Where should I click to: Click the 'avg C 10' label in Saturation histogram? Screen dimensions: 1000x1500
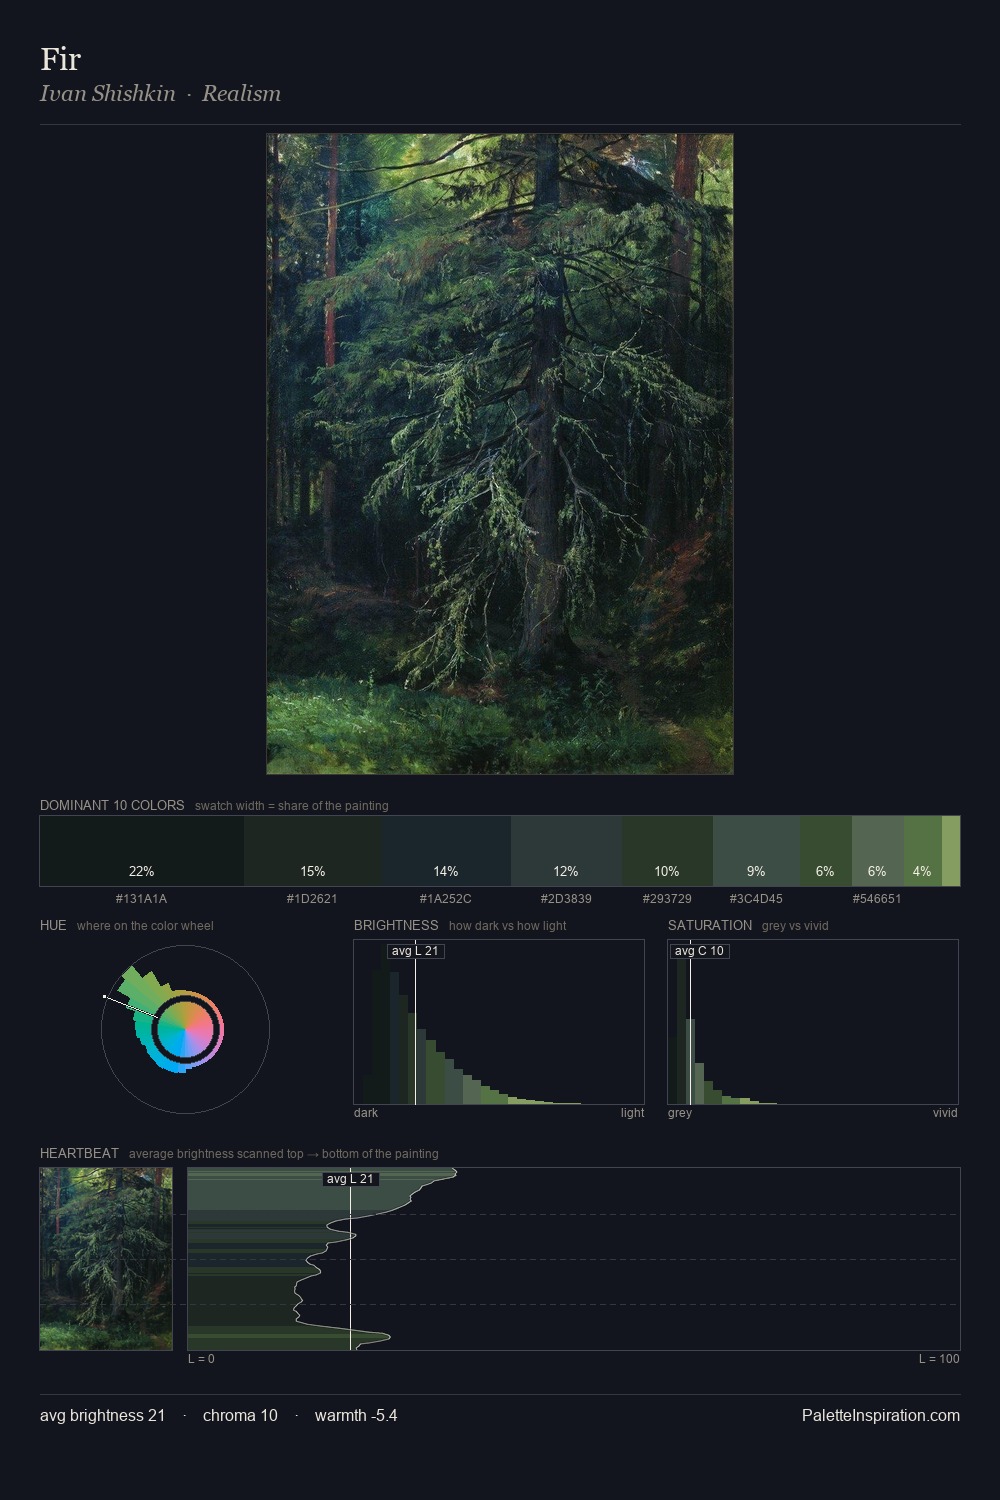coord(699,951)
